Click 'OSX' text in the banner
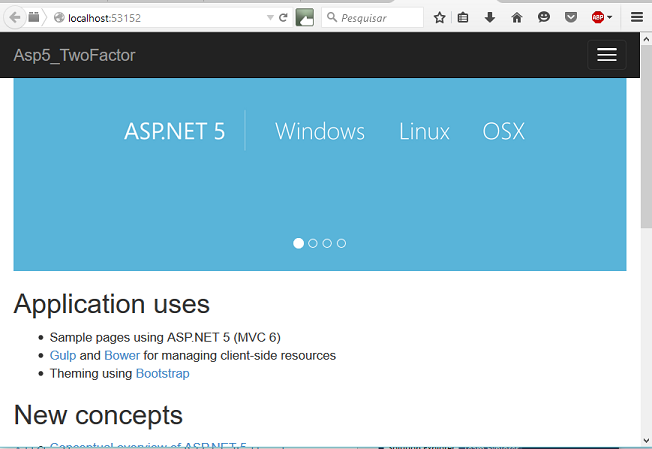The width and height of the screenshot is (652, 449). pos(504,131)
